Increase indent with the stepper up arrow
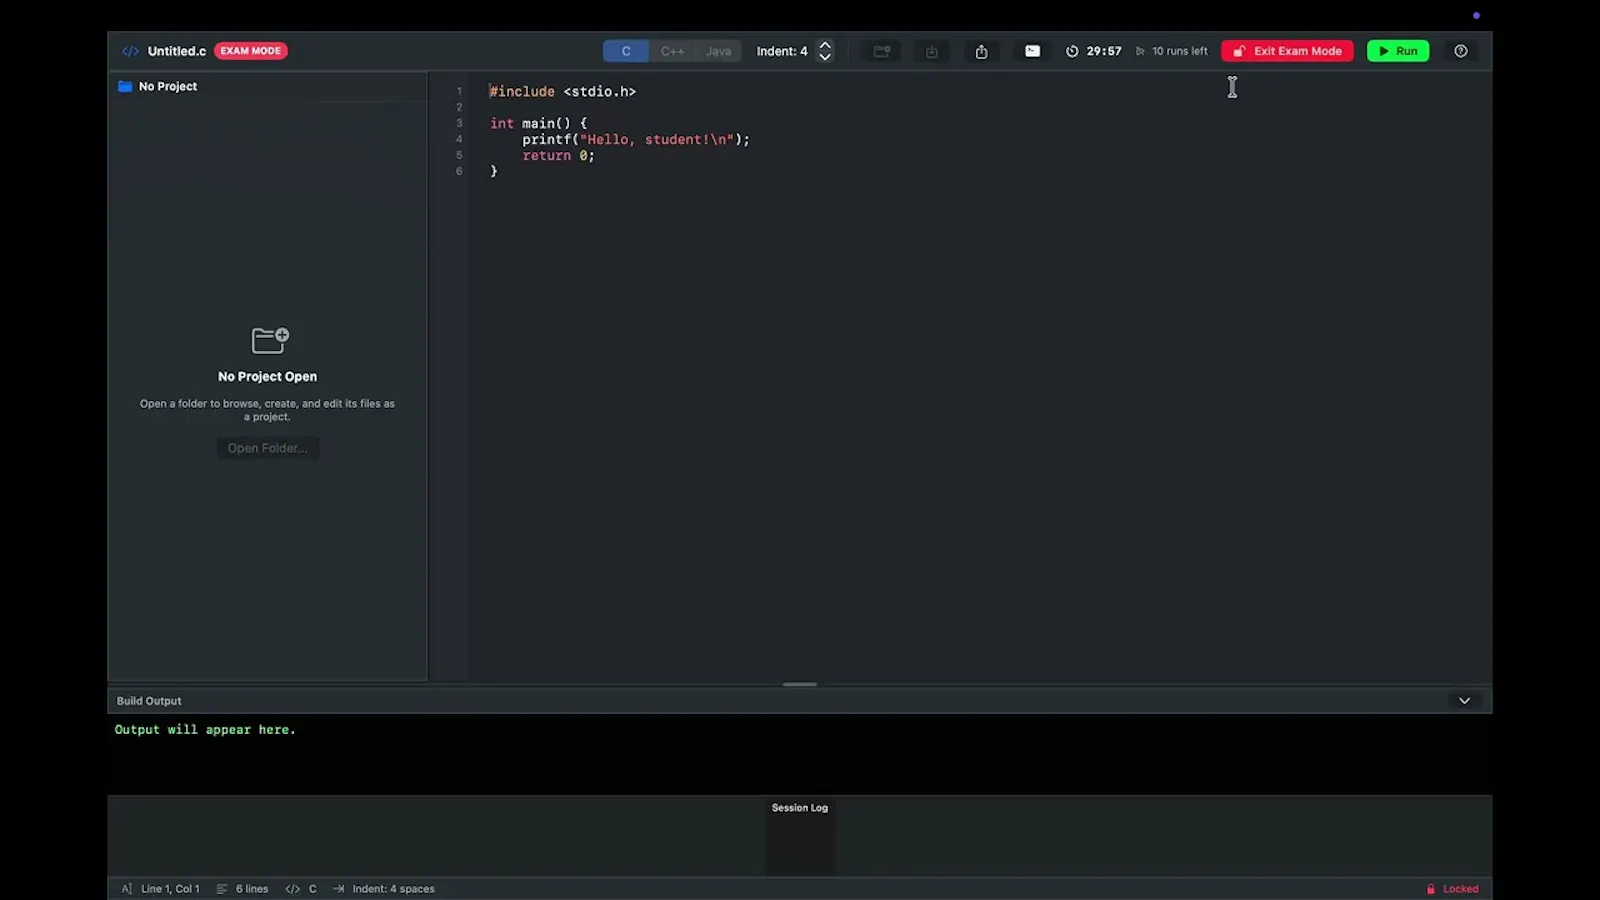Image resolution: width=1600 pixels, height=900 pixels. point(825,45)
